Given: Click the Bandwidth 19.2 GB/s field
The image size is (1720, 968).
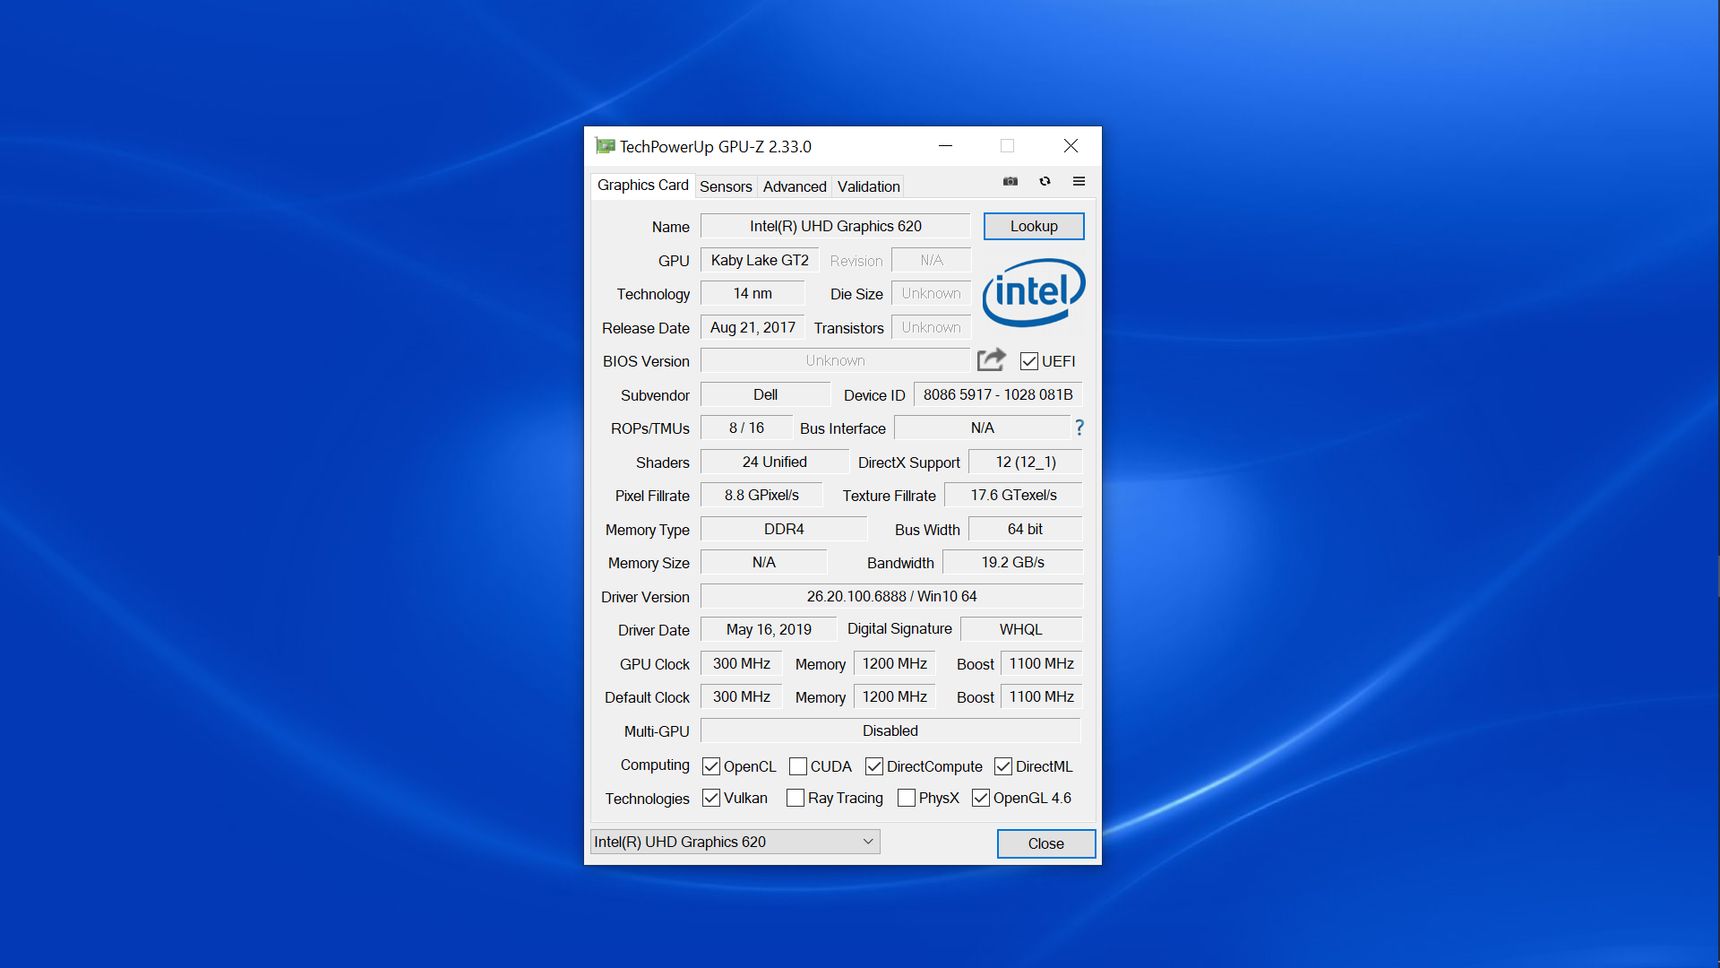Looking at the screenshot, I should point(1013,562).
